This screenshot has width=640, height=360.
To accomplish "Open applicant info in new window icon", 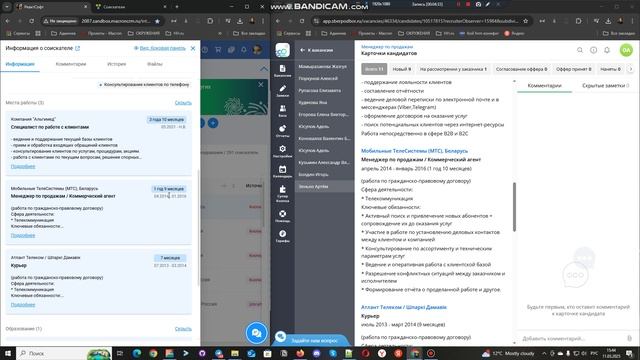I will point(78,48).
